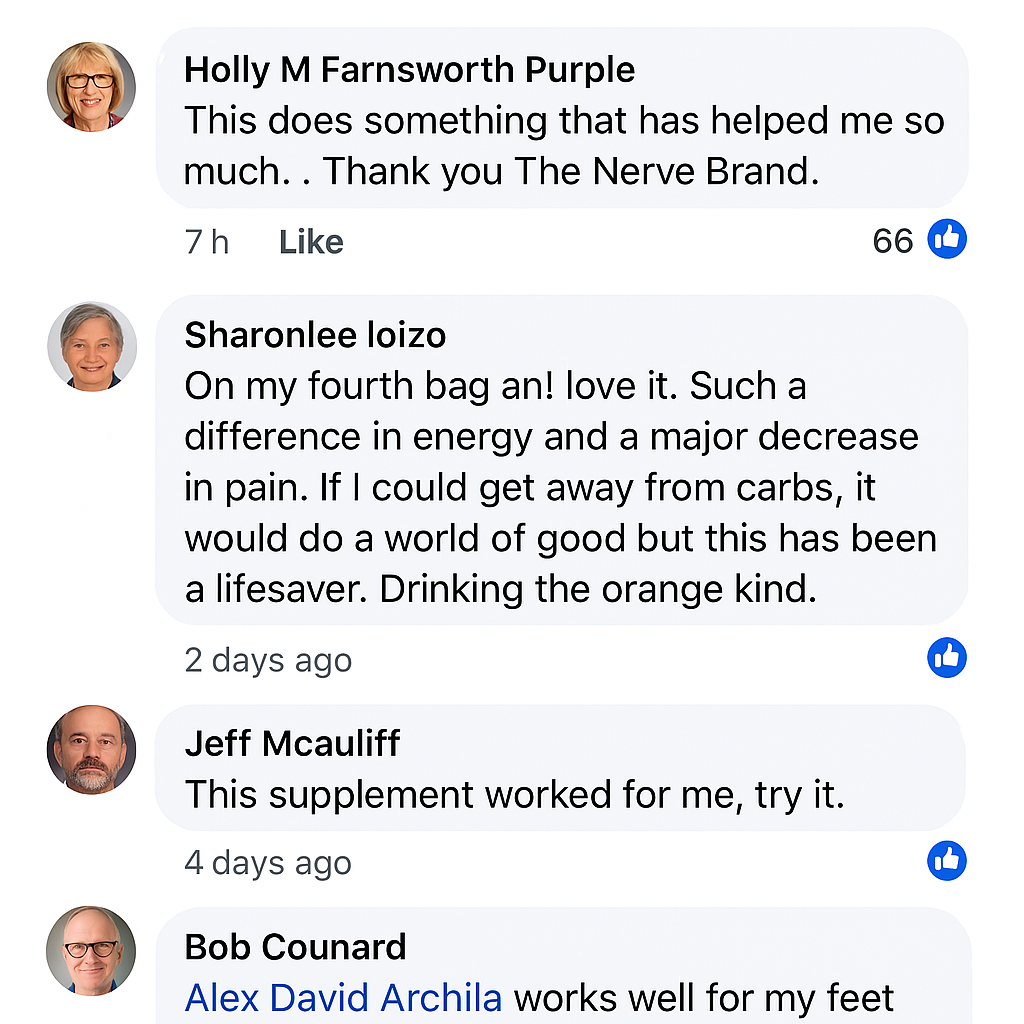Open Bob Counard's profile picture

click(x=91, y=951)
